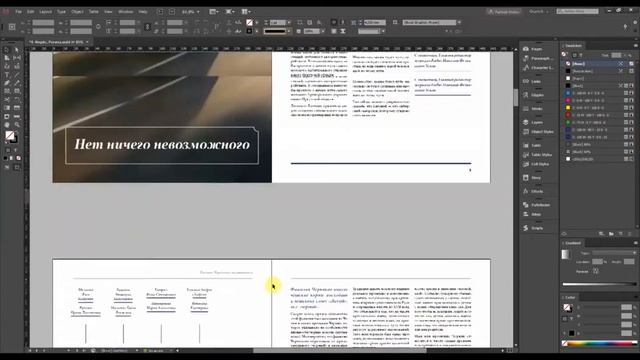
Task: Click the Publish Online button
Action: coord(504,12)
